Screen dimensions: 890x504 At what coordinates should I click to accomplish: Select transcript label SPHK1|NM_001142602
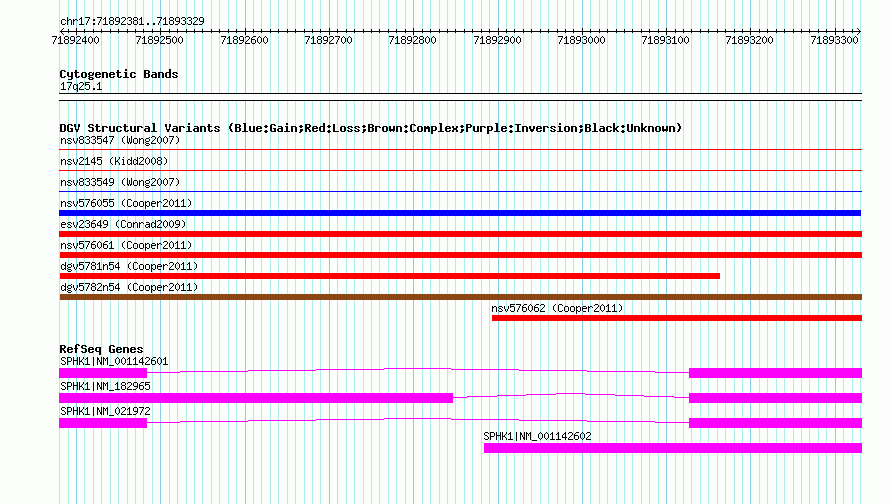coord(537,436)
